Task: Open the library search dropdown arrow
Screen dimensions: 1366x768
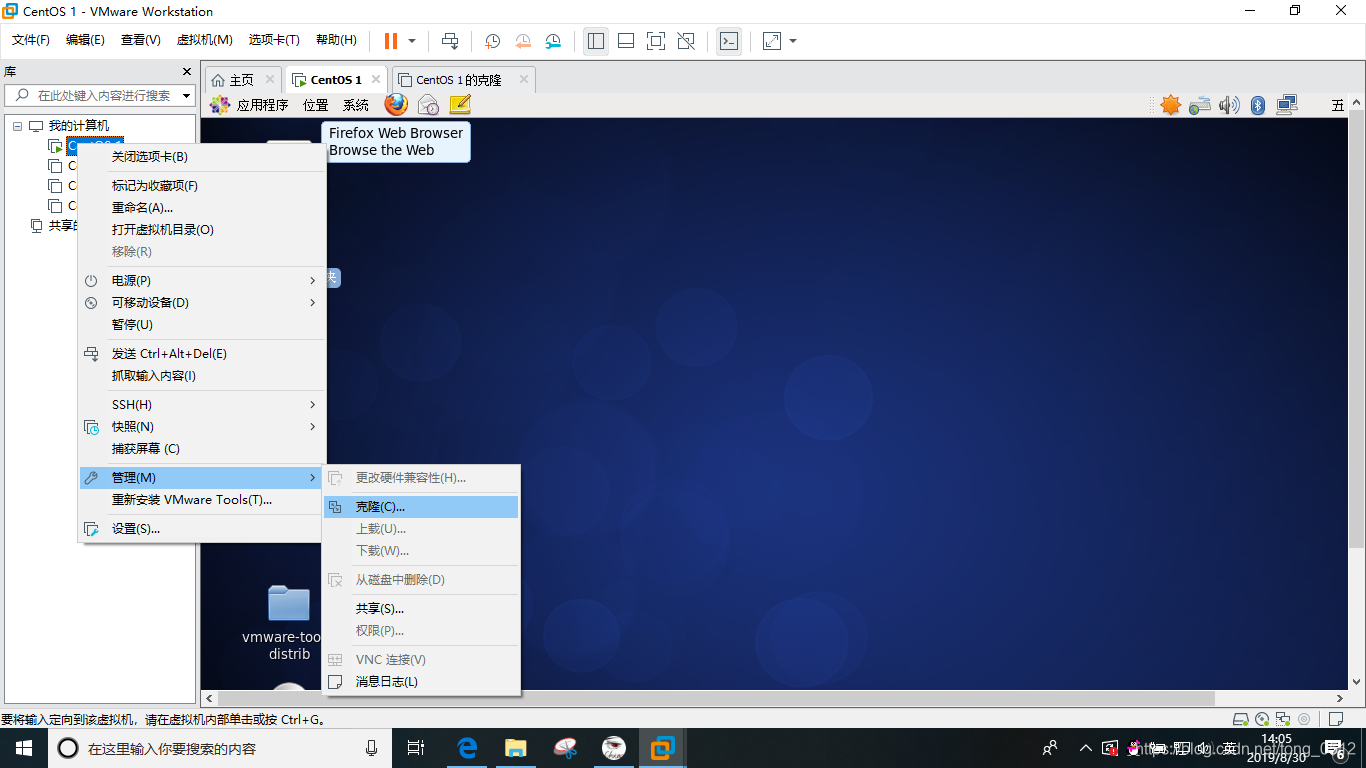Action: (x=186, y=96)
